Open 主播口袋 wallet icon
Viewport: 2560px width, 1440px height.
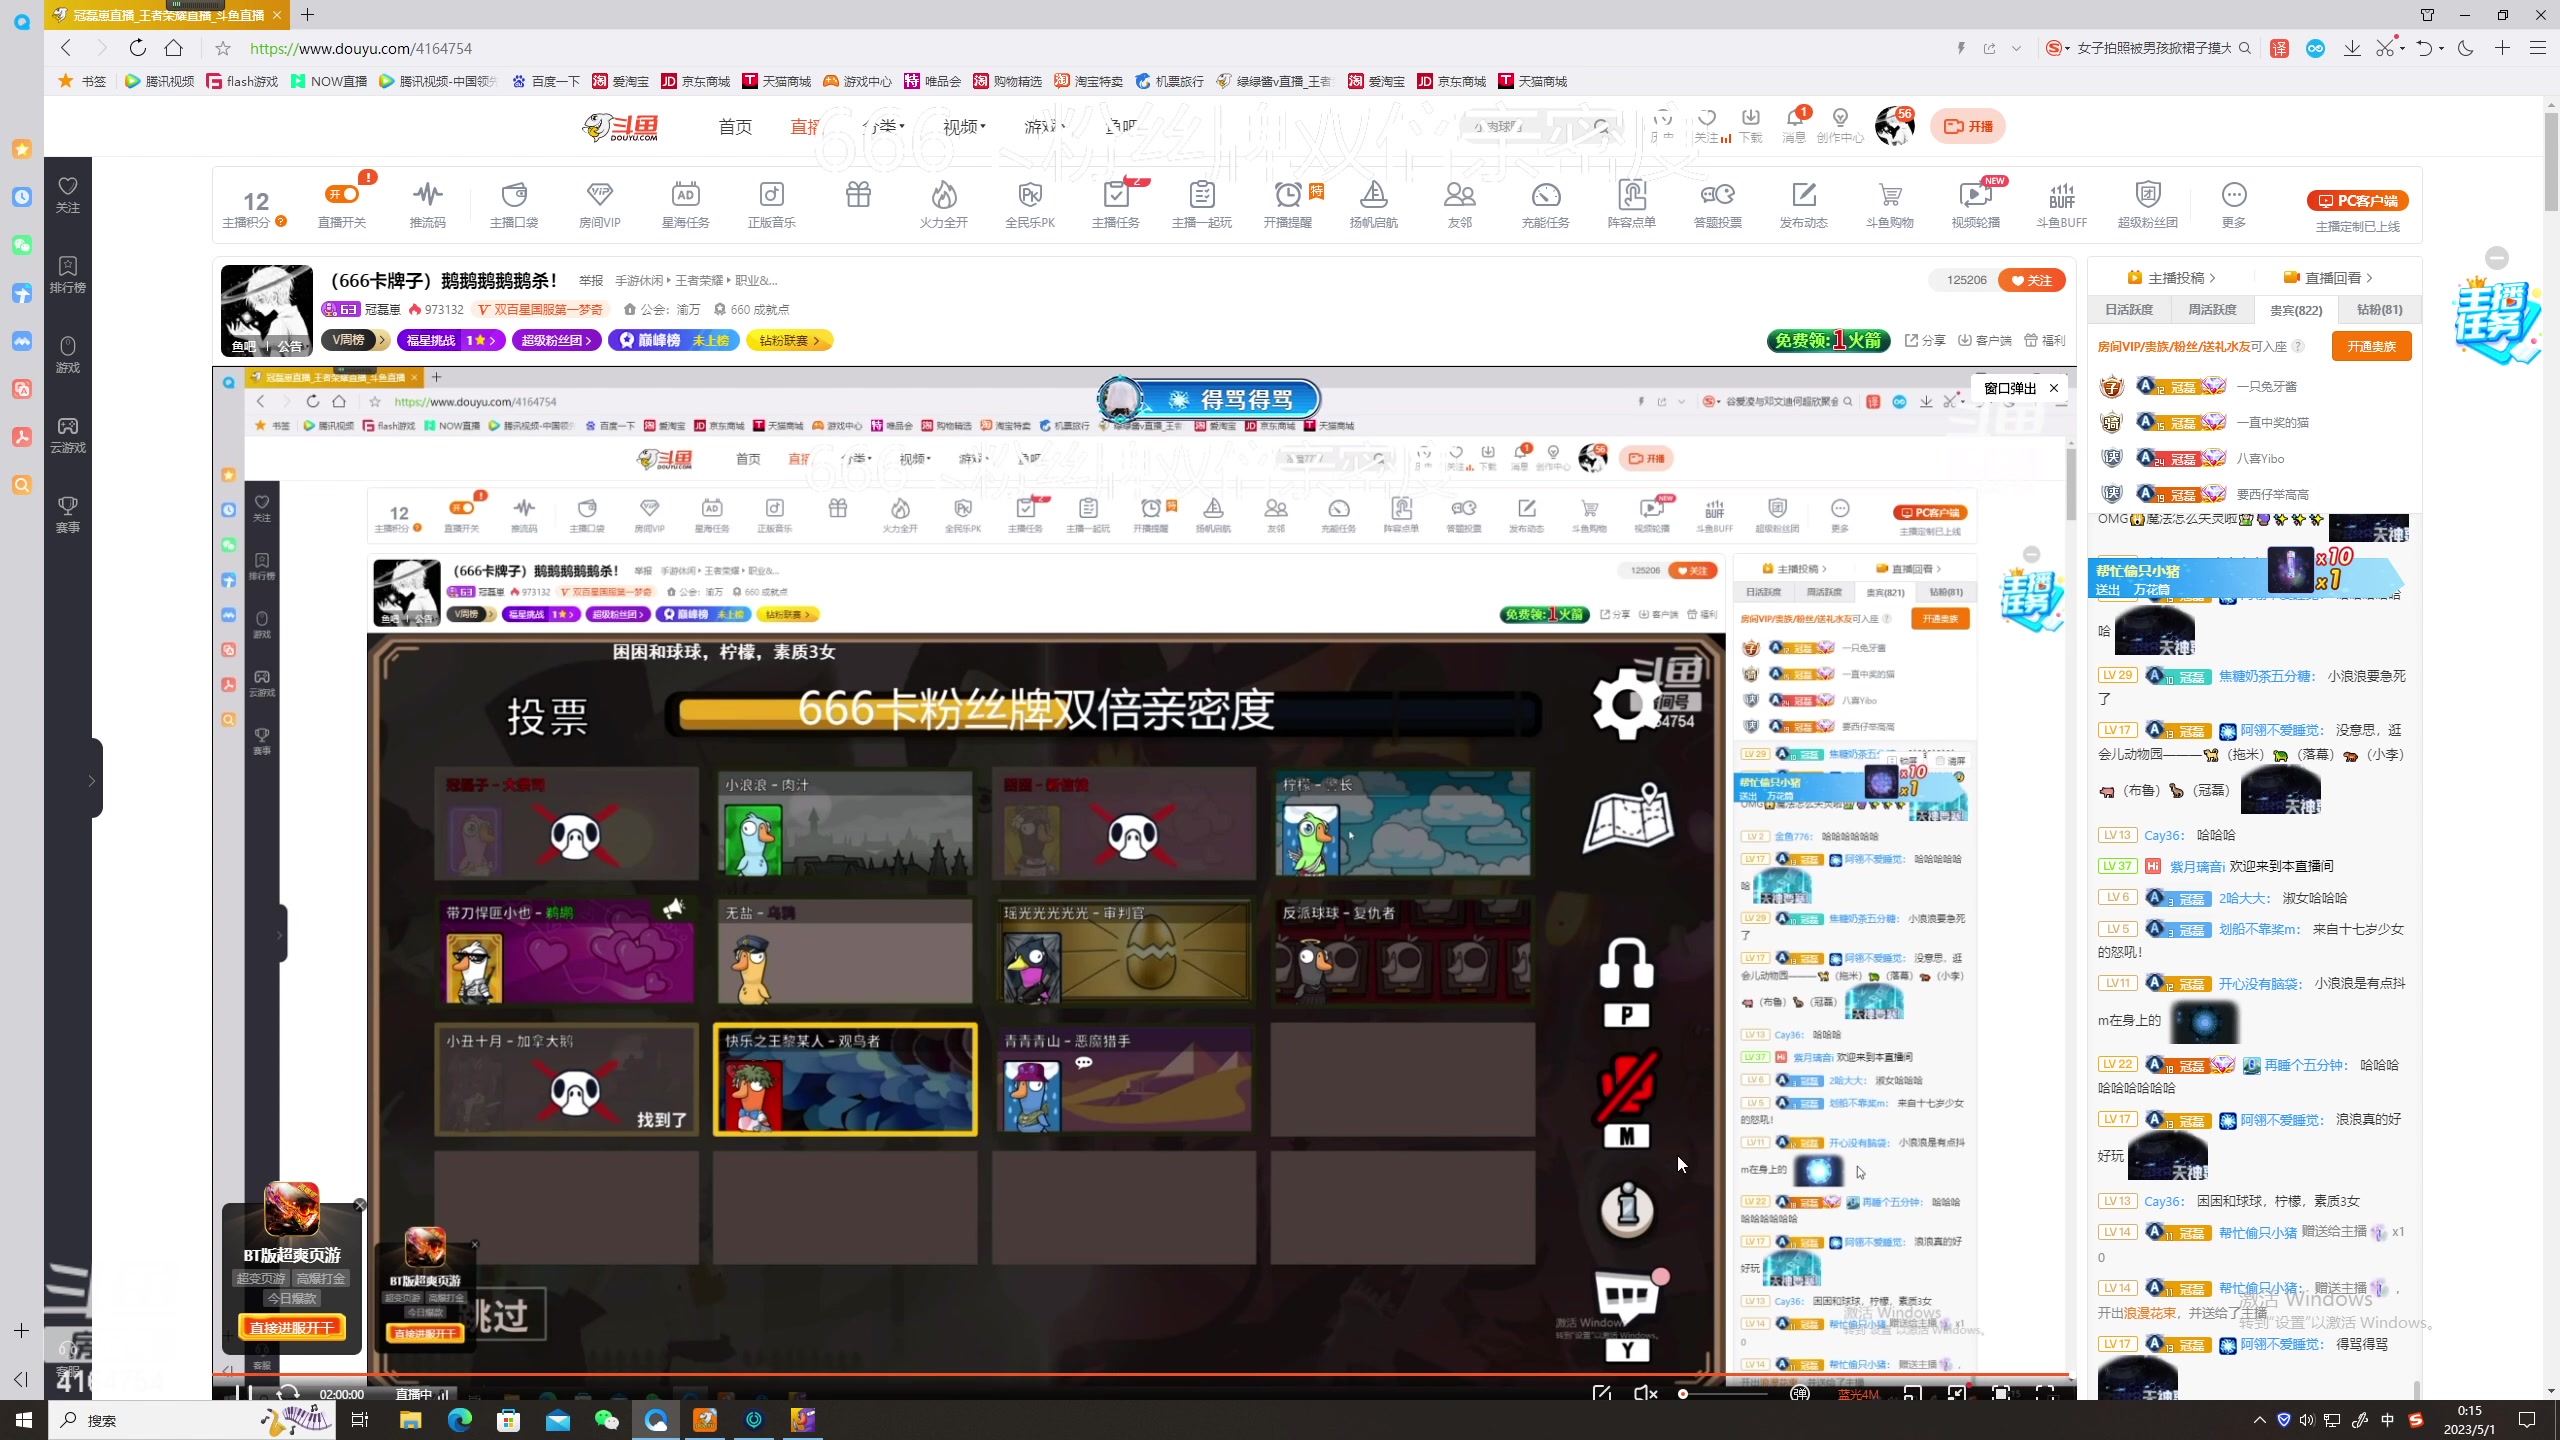click(514, 194)
